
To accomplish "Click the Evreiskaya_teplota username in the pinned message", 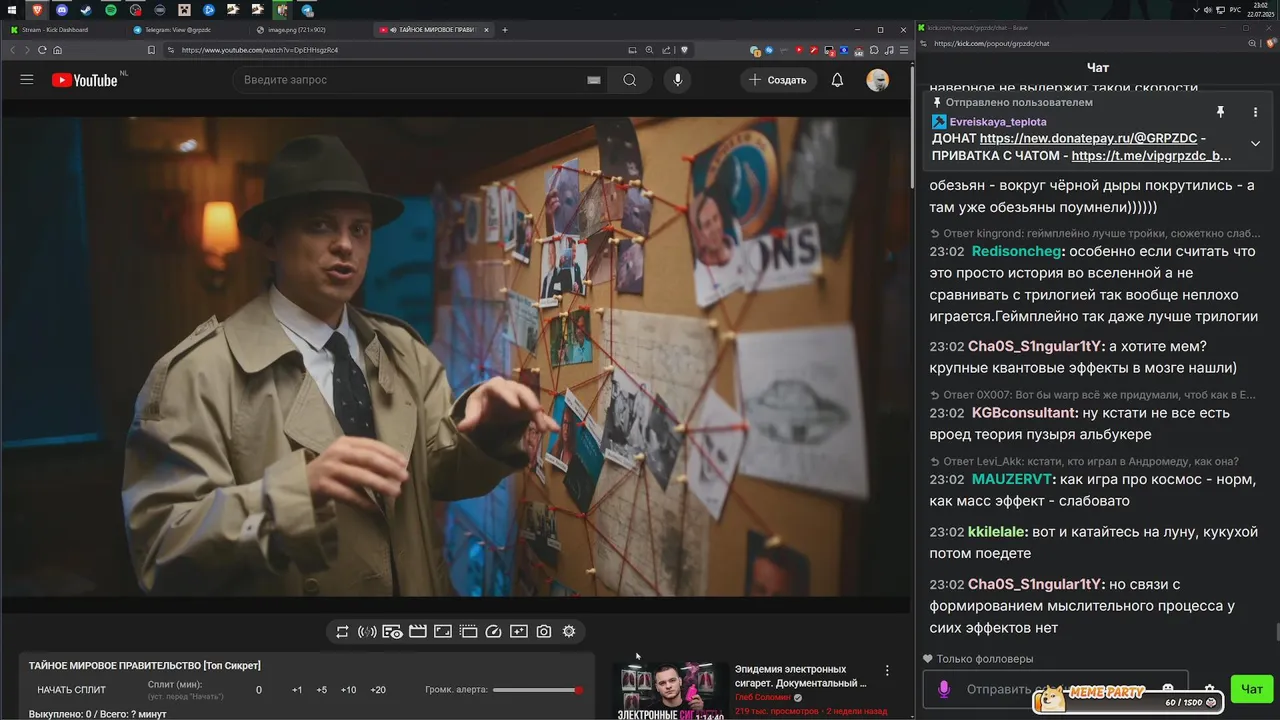I will click(998, 122).
